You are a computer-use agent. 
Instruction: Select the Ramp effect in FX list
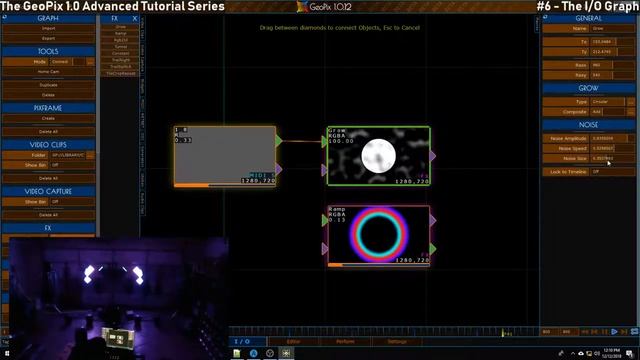(x=120, y=33)
